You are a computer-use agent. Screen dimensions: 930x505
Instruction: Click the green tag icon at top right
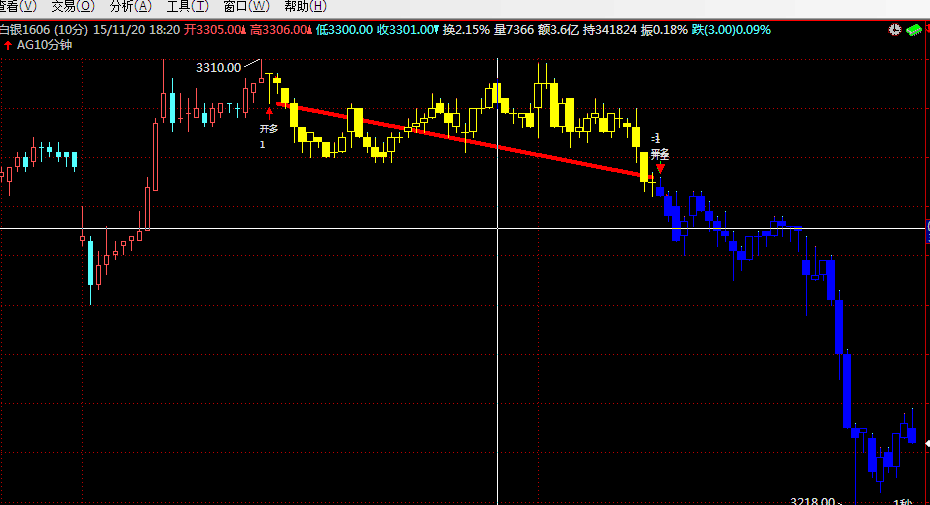click(914, 30)
